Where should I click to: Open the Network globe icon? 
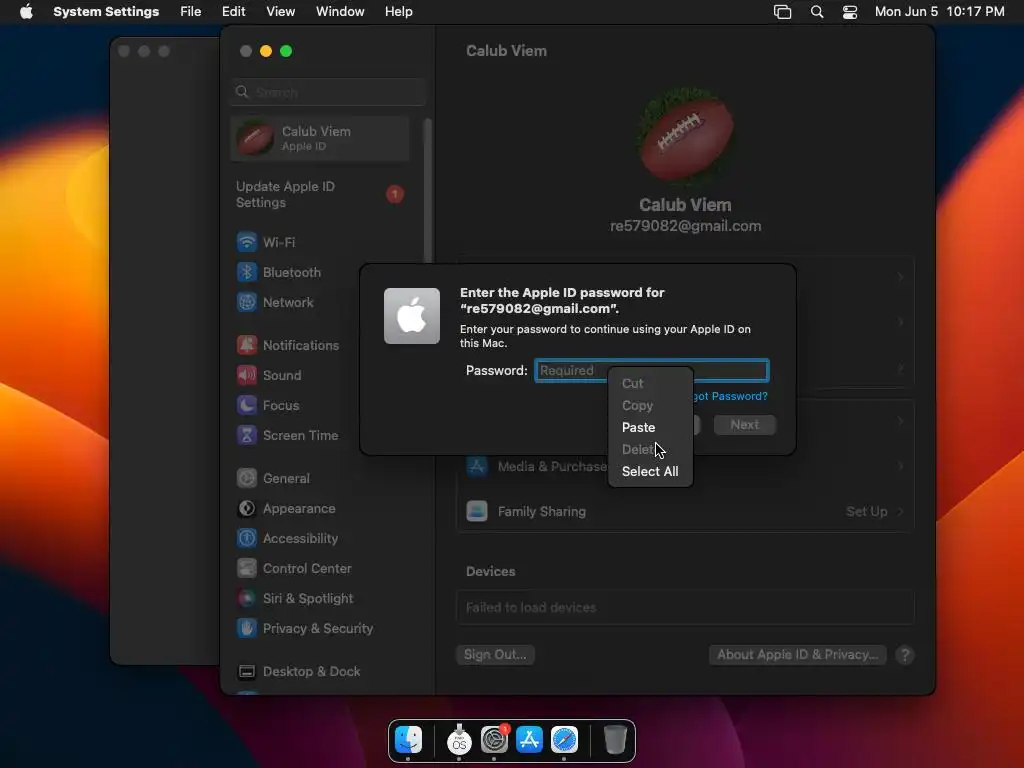246,302
